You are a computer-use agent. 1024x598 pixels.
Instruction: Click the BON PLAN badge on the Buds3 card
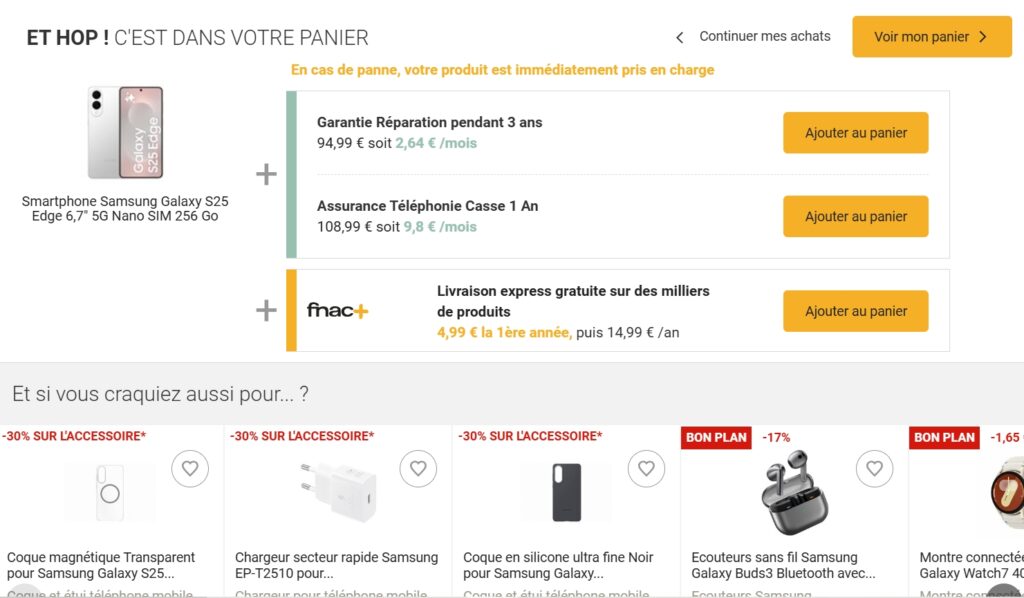click(x=715, y=437)
